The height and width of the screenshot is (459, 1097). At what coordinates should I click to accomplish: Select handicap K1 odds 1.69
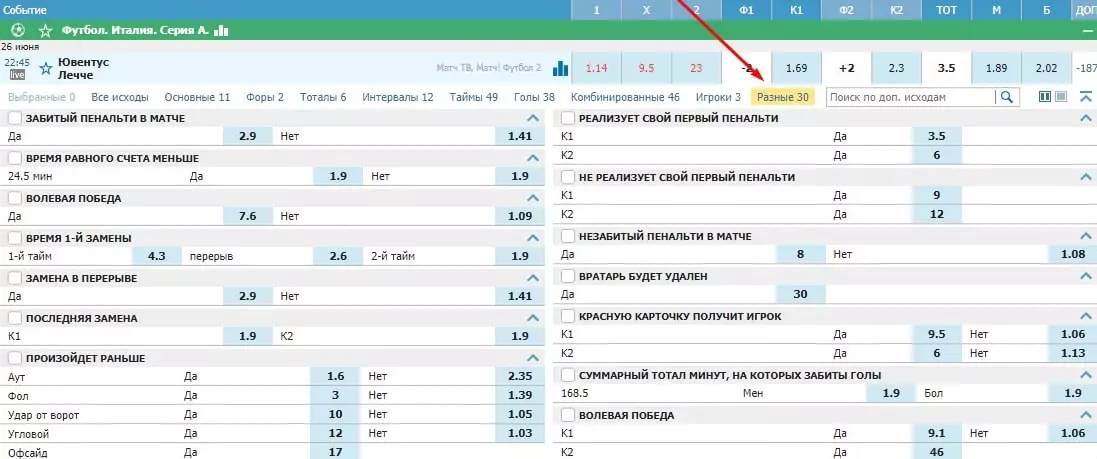pos(796,69)
